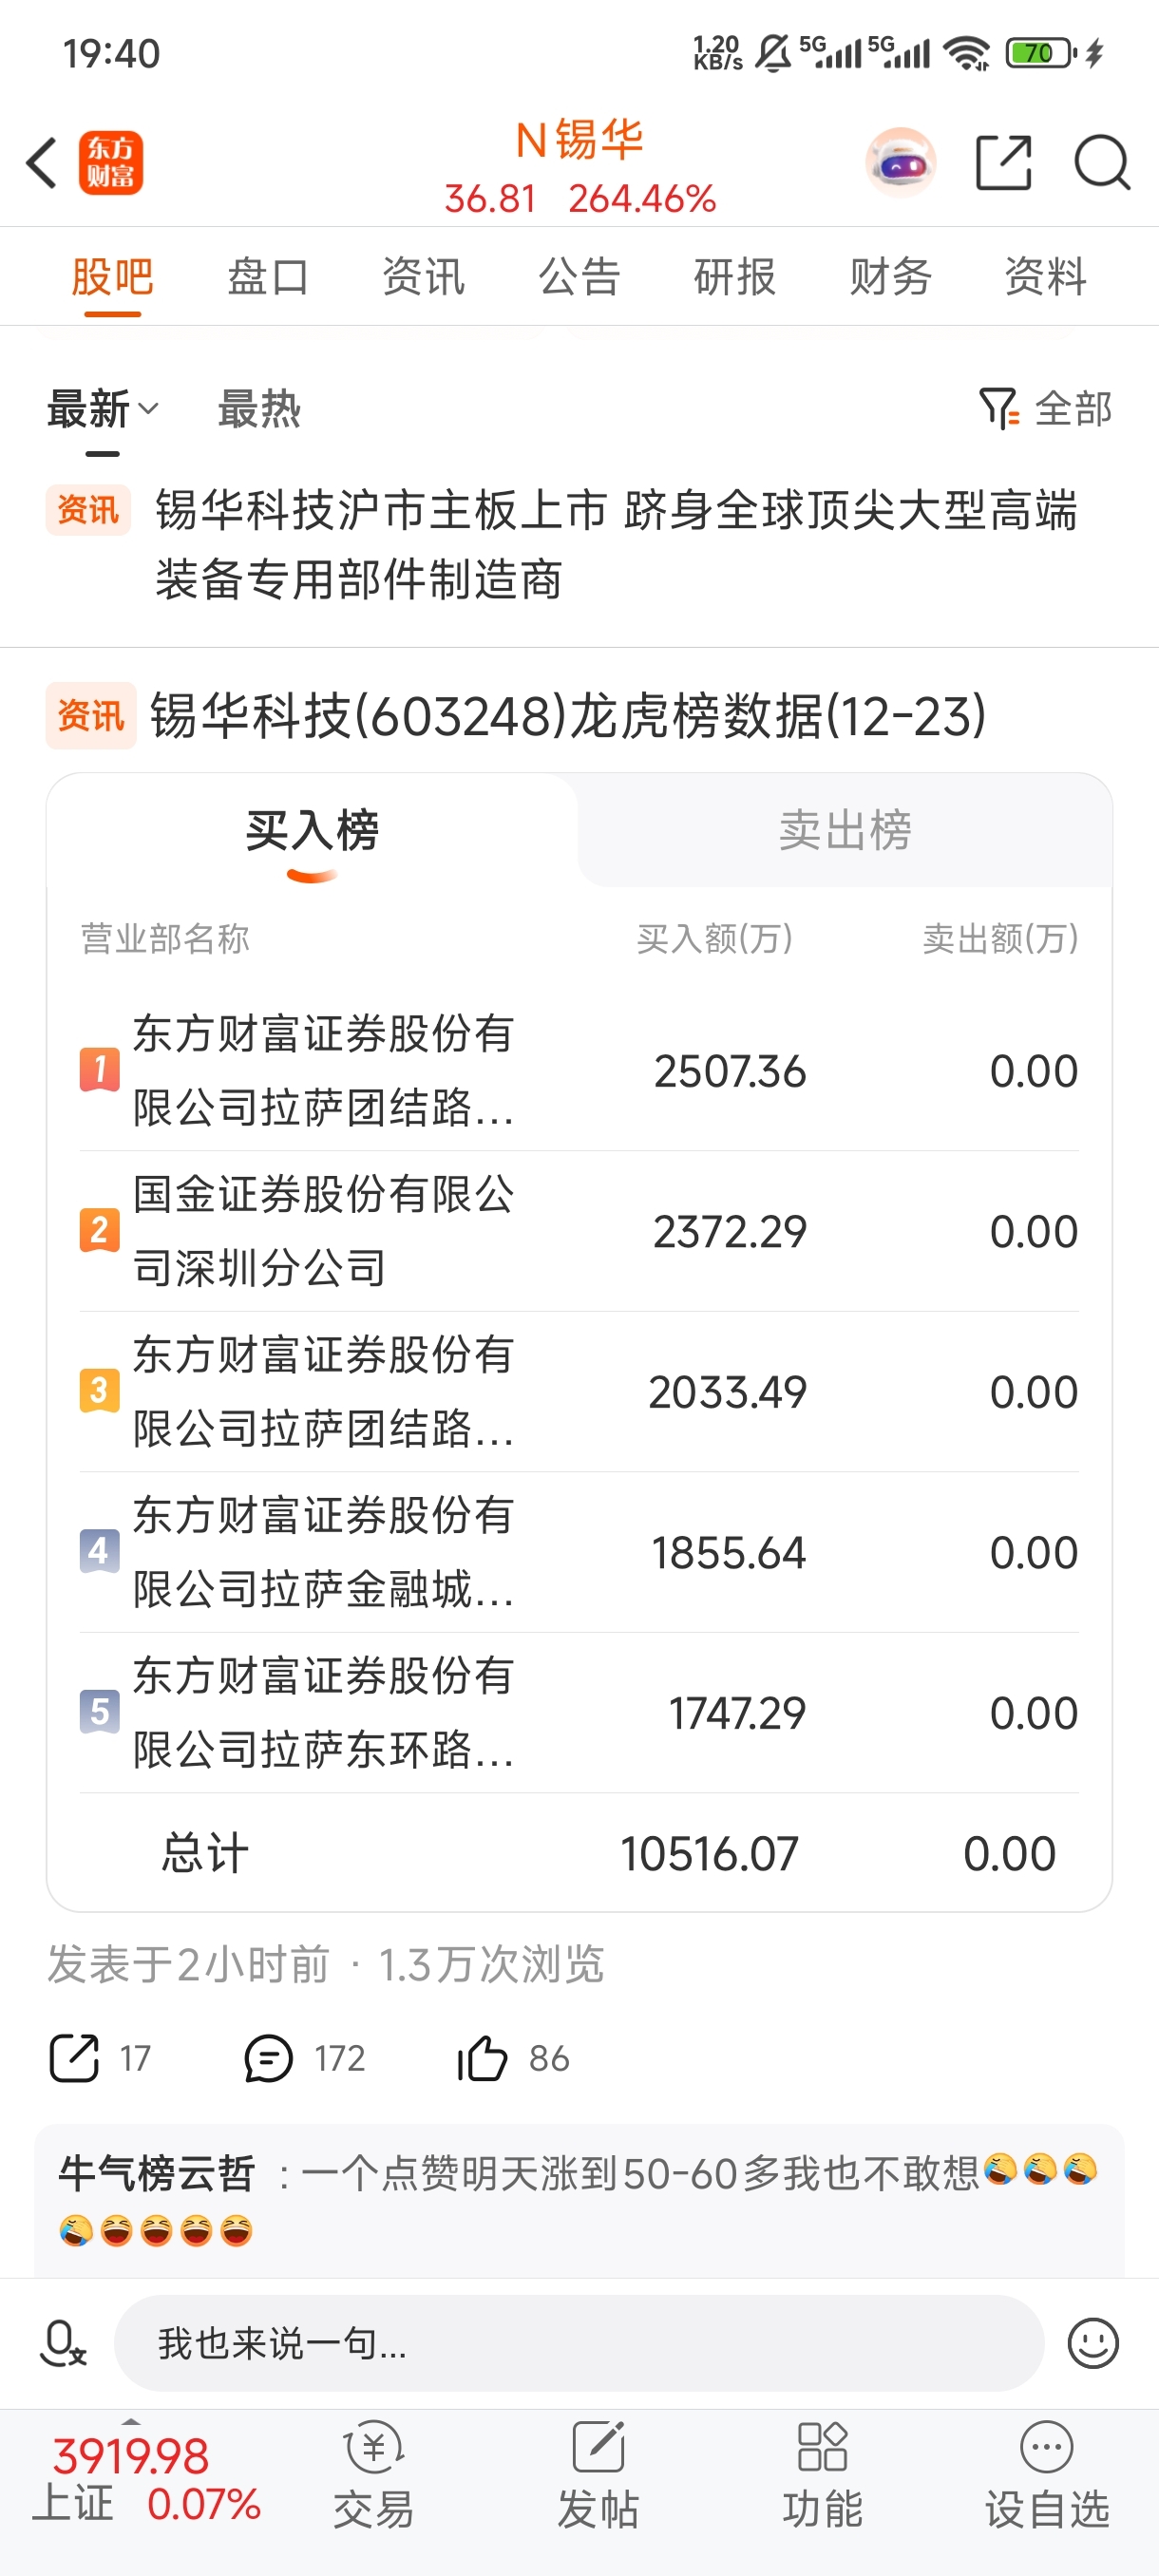The width and height of the screenshot is (1159, 2576).
Task: Tap the voice input icon
Action: pyautogui.click(x=62, y=2343)
